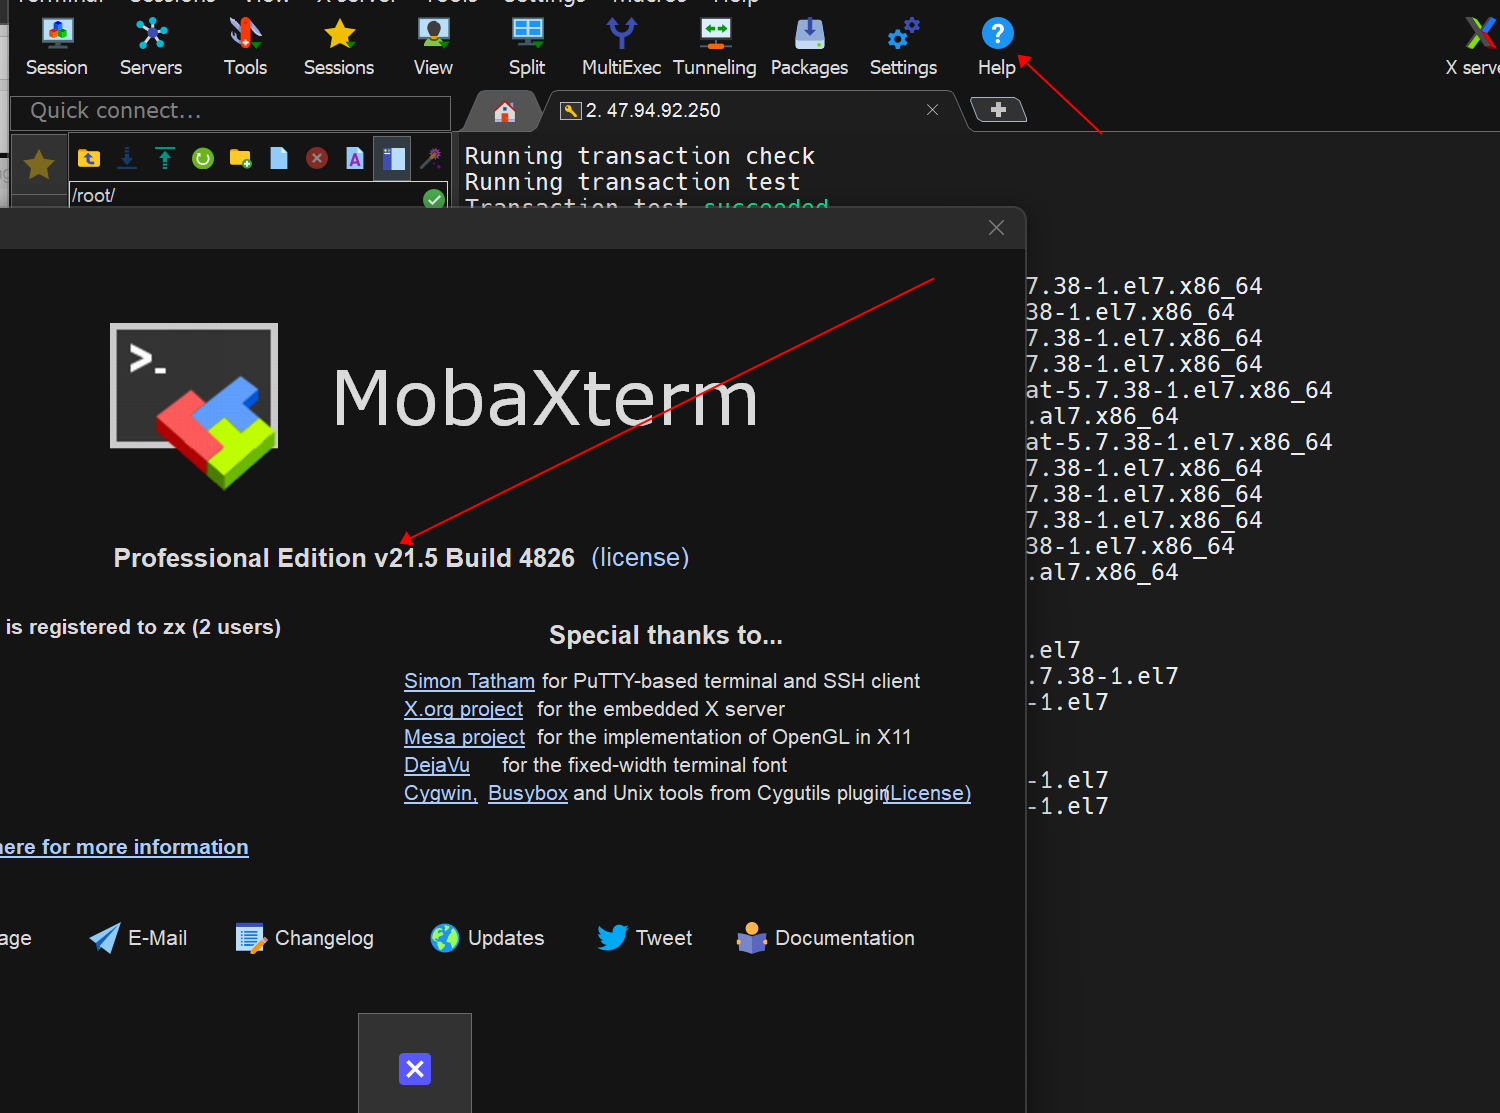Open the Busybox link
This screenshot has width=1500, height=1113.
point(528,793)
